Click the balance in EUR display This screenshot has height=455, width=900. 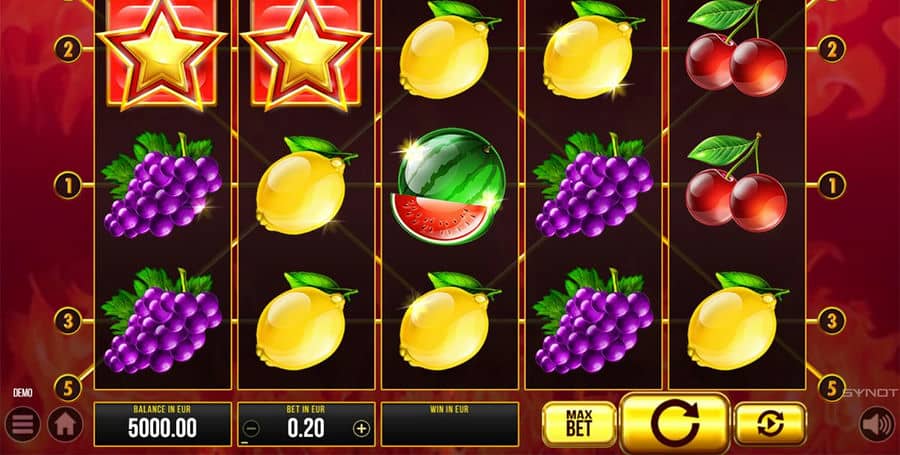pyautogui.click(x=162, y=424)
